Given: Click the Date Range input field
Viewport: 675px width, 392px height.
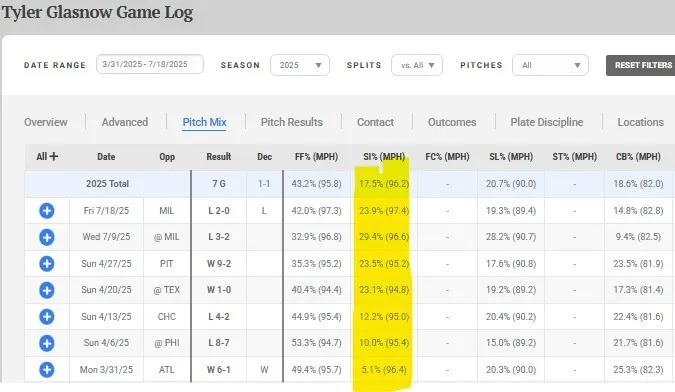Looking at the screenshot, I should click(150, 64).
